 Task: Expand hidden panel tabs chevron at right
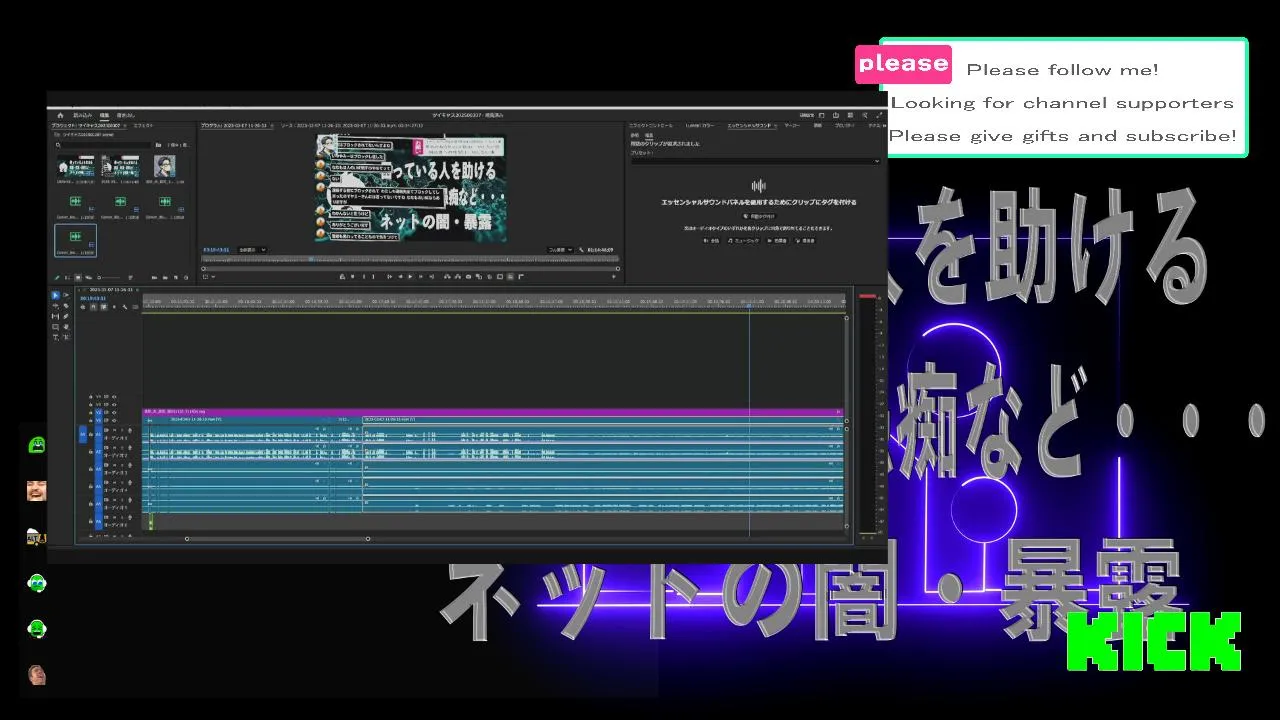pos(884,126)
